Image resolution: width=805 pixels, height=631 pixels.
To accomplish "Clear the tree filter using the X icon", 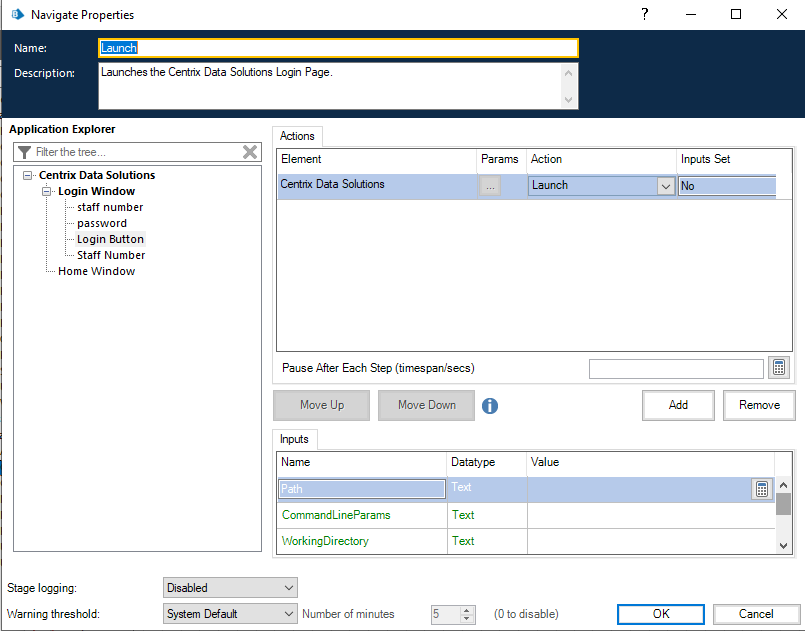I will (x=250, y=152).
